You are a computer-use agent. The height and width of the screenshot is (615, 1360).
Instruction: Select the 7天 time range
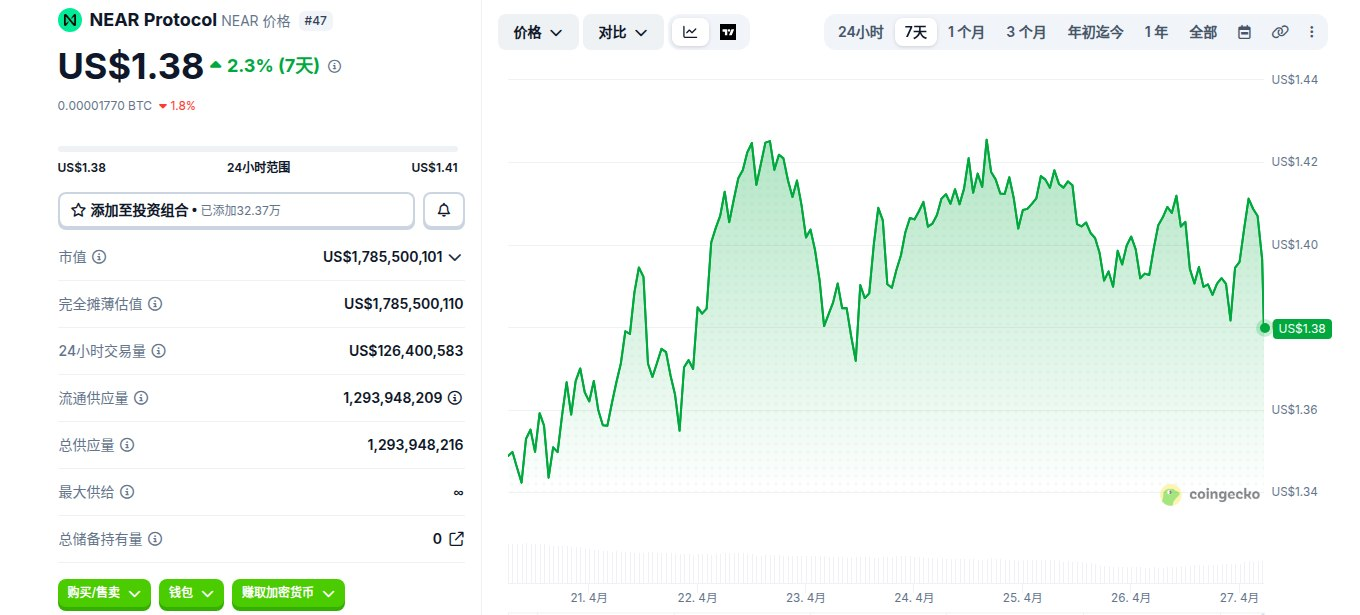tap(916, 32)
